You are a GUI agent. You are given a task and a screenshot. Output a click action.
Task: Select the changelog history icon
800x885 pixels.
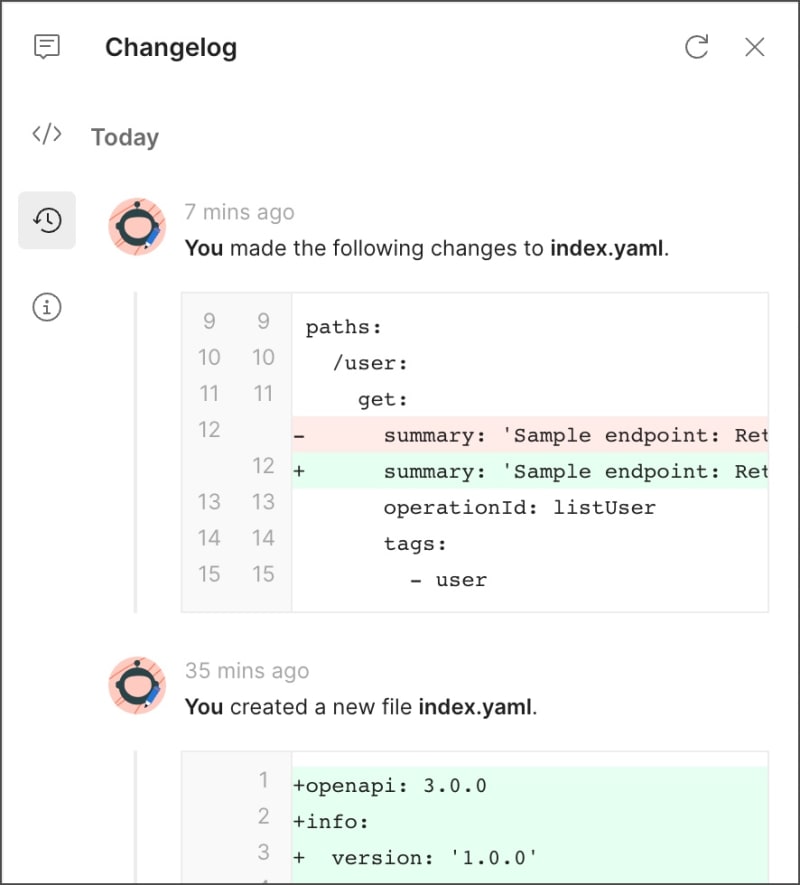tap(47, 220)
